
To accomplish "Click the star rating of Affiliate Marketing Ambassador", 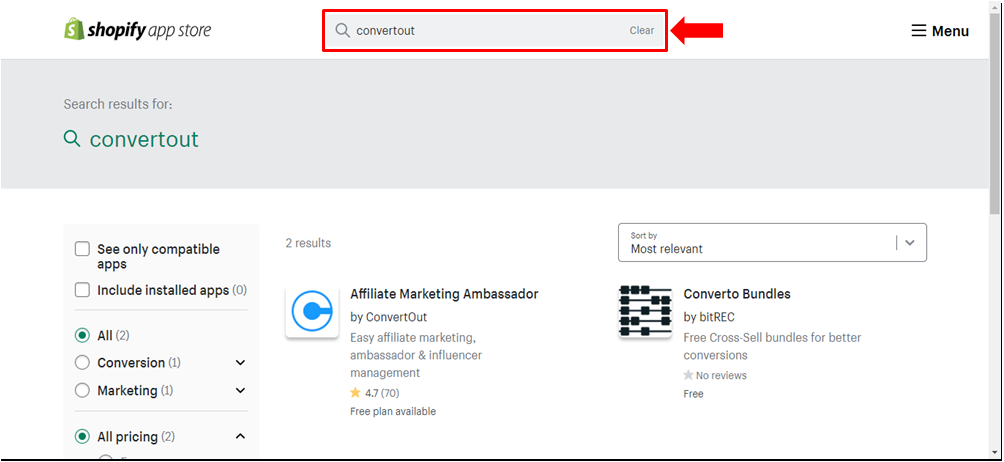I will coord(355,393).
